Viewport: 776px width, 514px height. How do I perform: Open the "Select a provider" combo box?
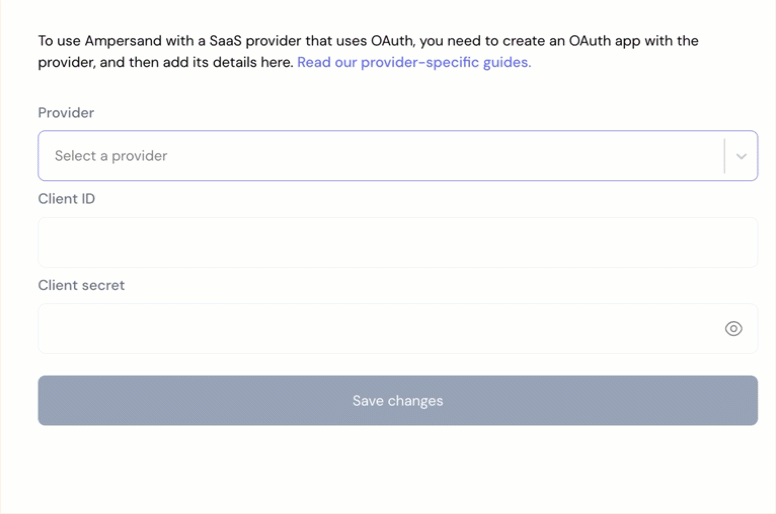(x=398, y=156)
